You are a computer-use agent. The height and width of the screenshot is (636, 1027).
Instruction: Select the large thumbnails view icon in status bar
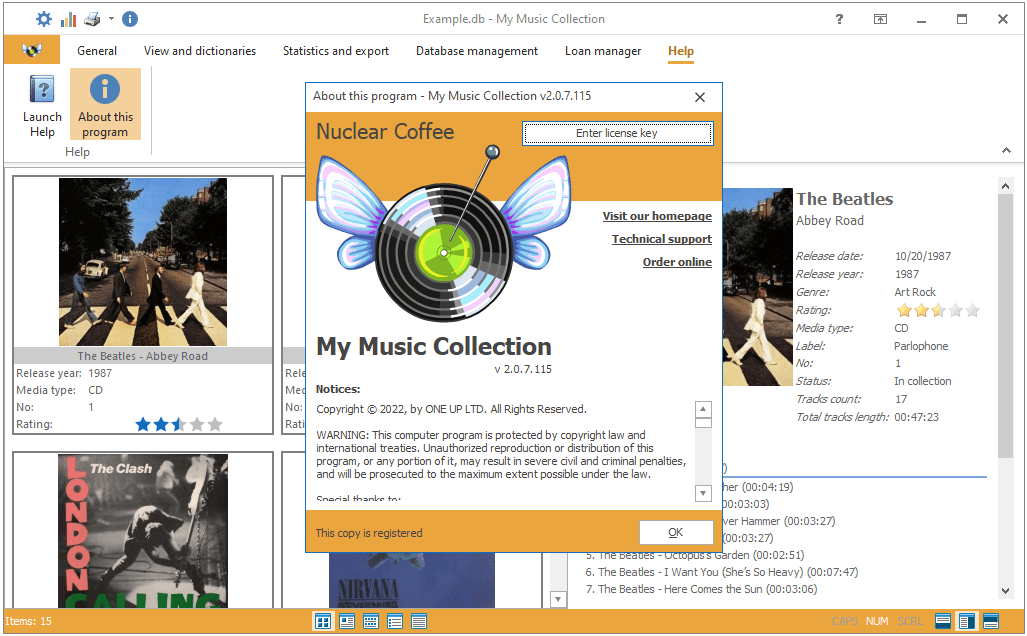click(323, 621)
